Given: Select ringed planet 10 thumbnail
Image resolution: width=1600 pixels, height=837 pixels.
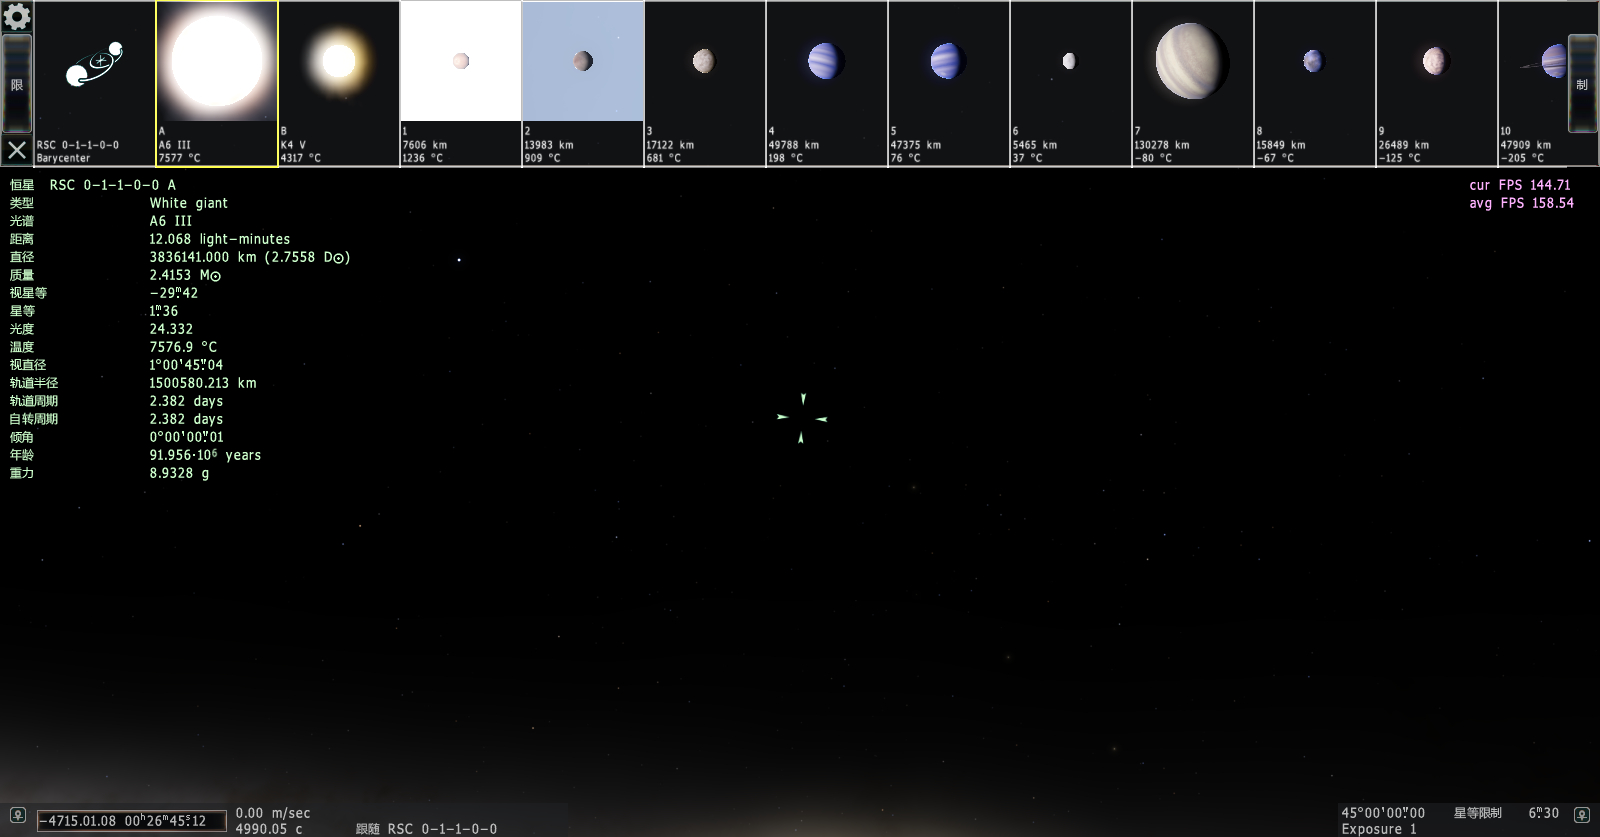Looking at the screenshot, I should point(1533,84).
